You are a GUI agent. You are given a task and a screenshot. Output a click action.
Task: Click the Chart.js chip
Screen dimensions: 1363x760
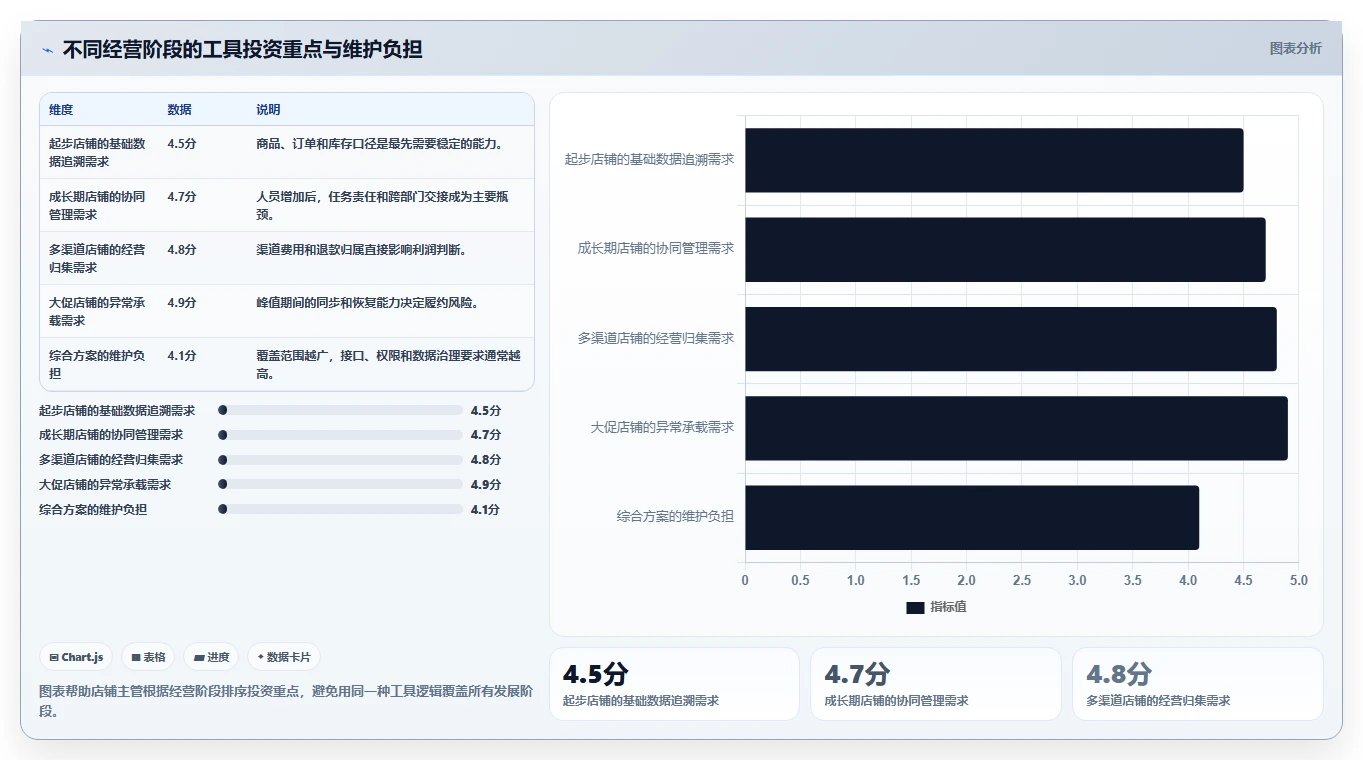pyautogui.click(x=76, y=657)
